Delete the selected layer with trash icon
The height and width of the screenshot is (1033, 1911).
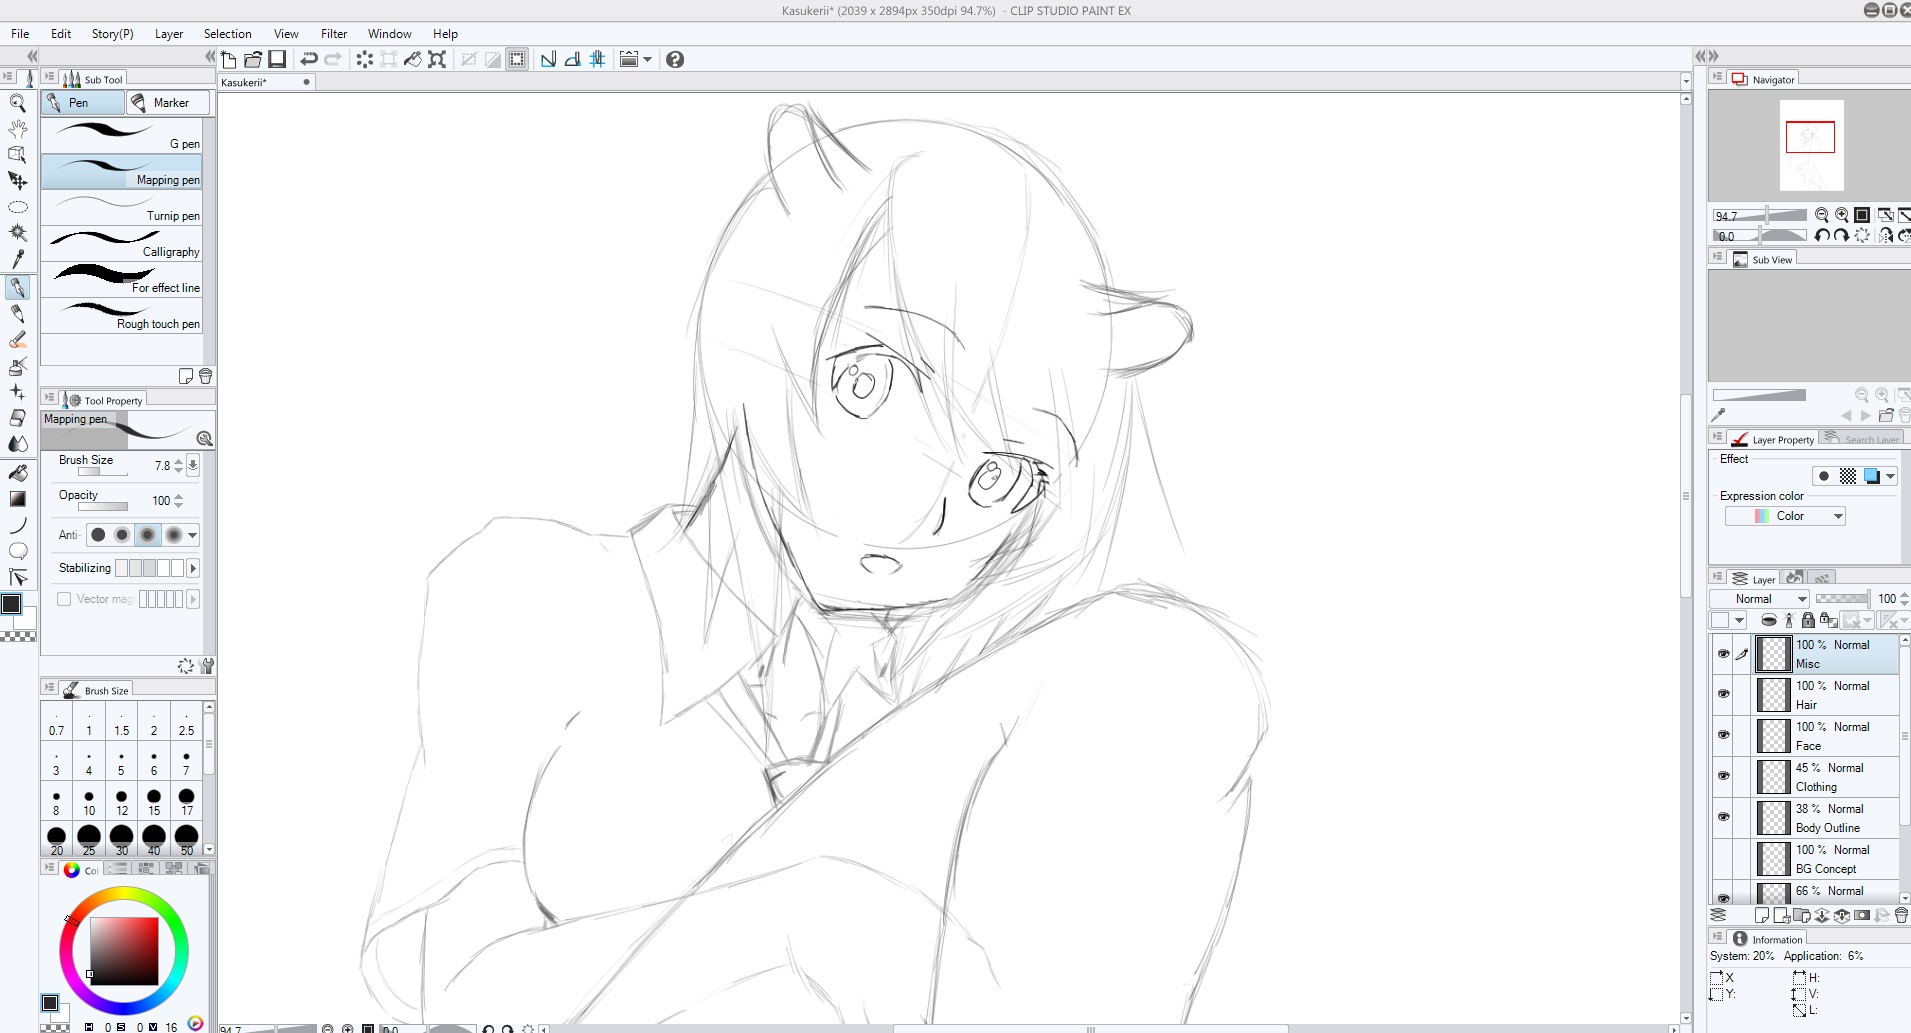(1901, 915)
